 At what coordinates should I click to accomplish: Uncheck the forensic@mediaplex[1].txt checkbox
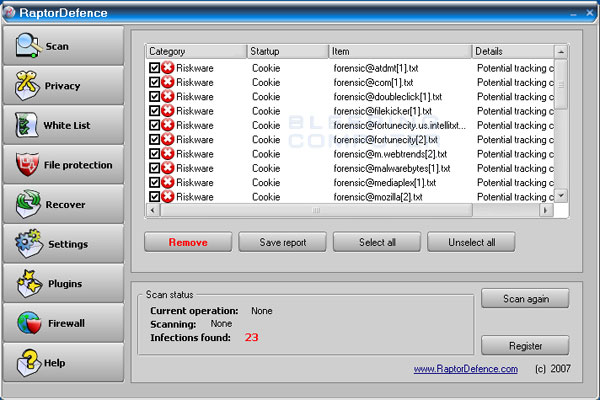click(155, 183)
